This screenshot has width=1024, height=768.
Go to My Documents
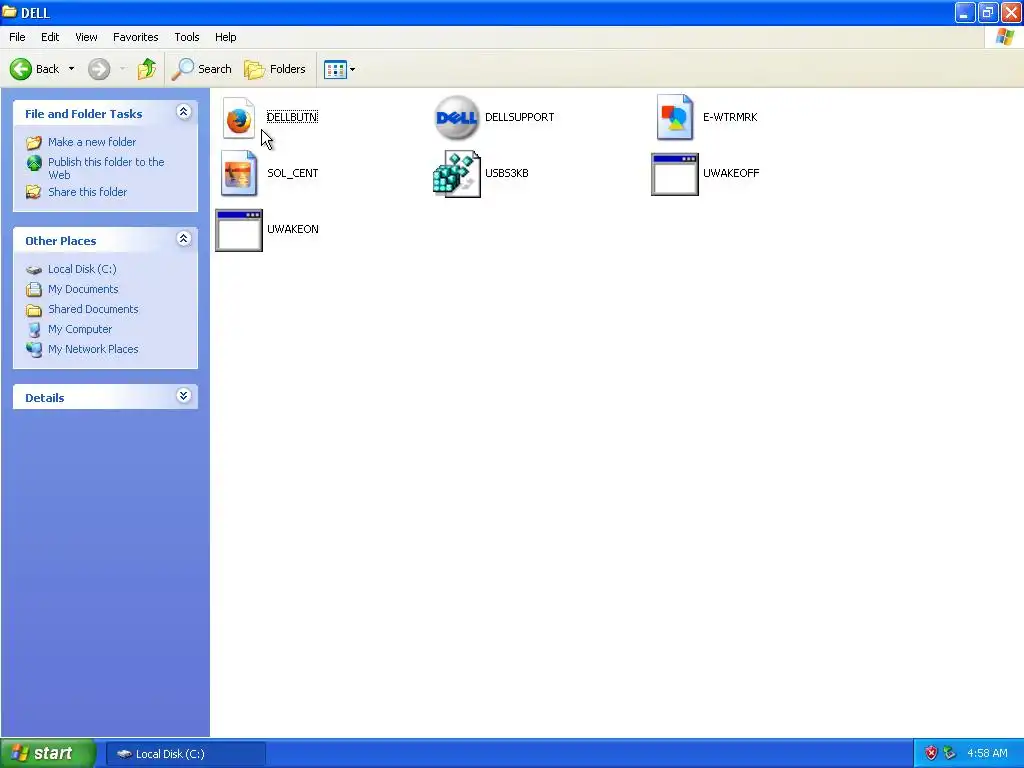pyautogui.click(x=83, y=289)
